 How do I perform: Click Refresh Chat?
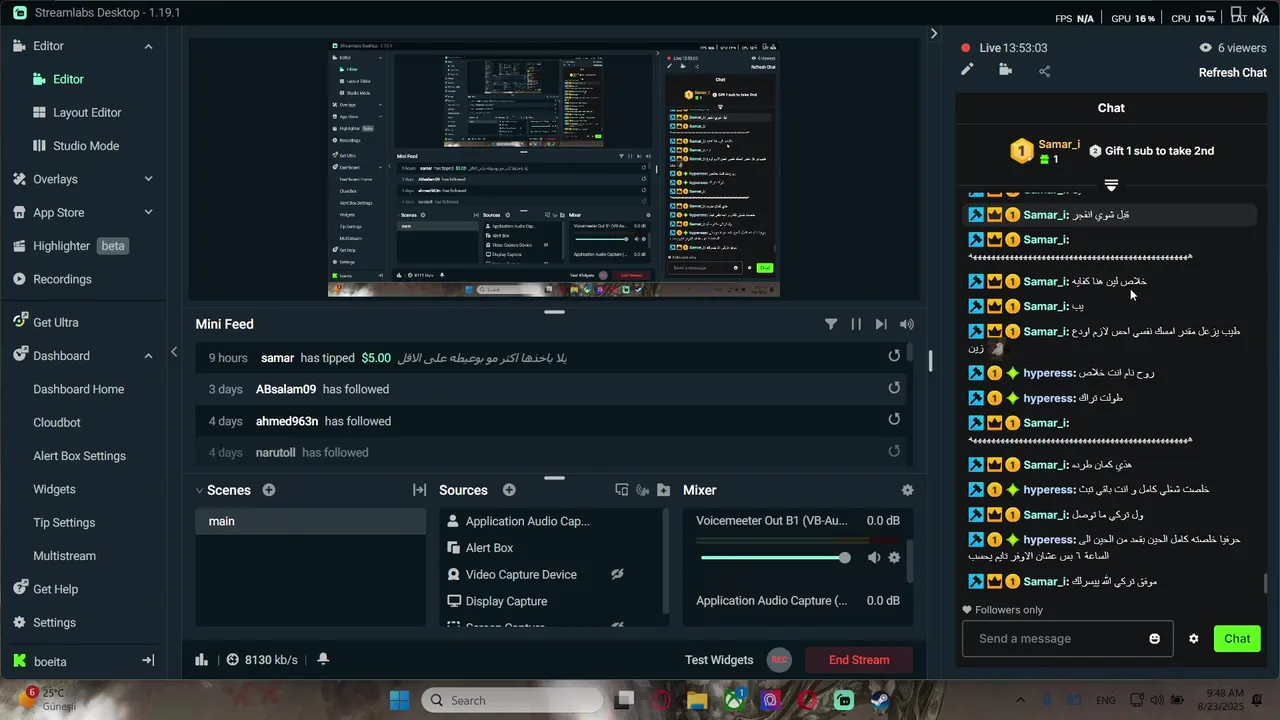pyautogui.click(x=1233, y=73)
